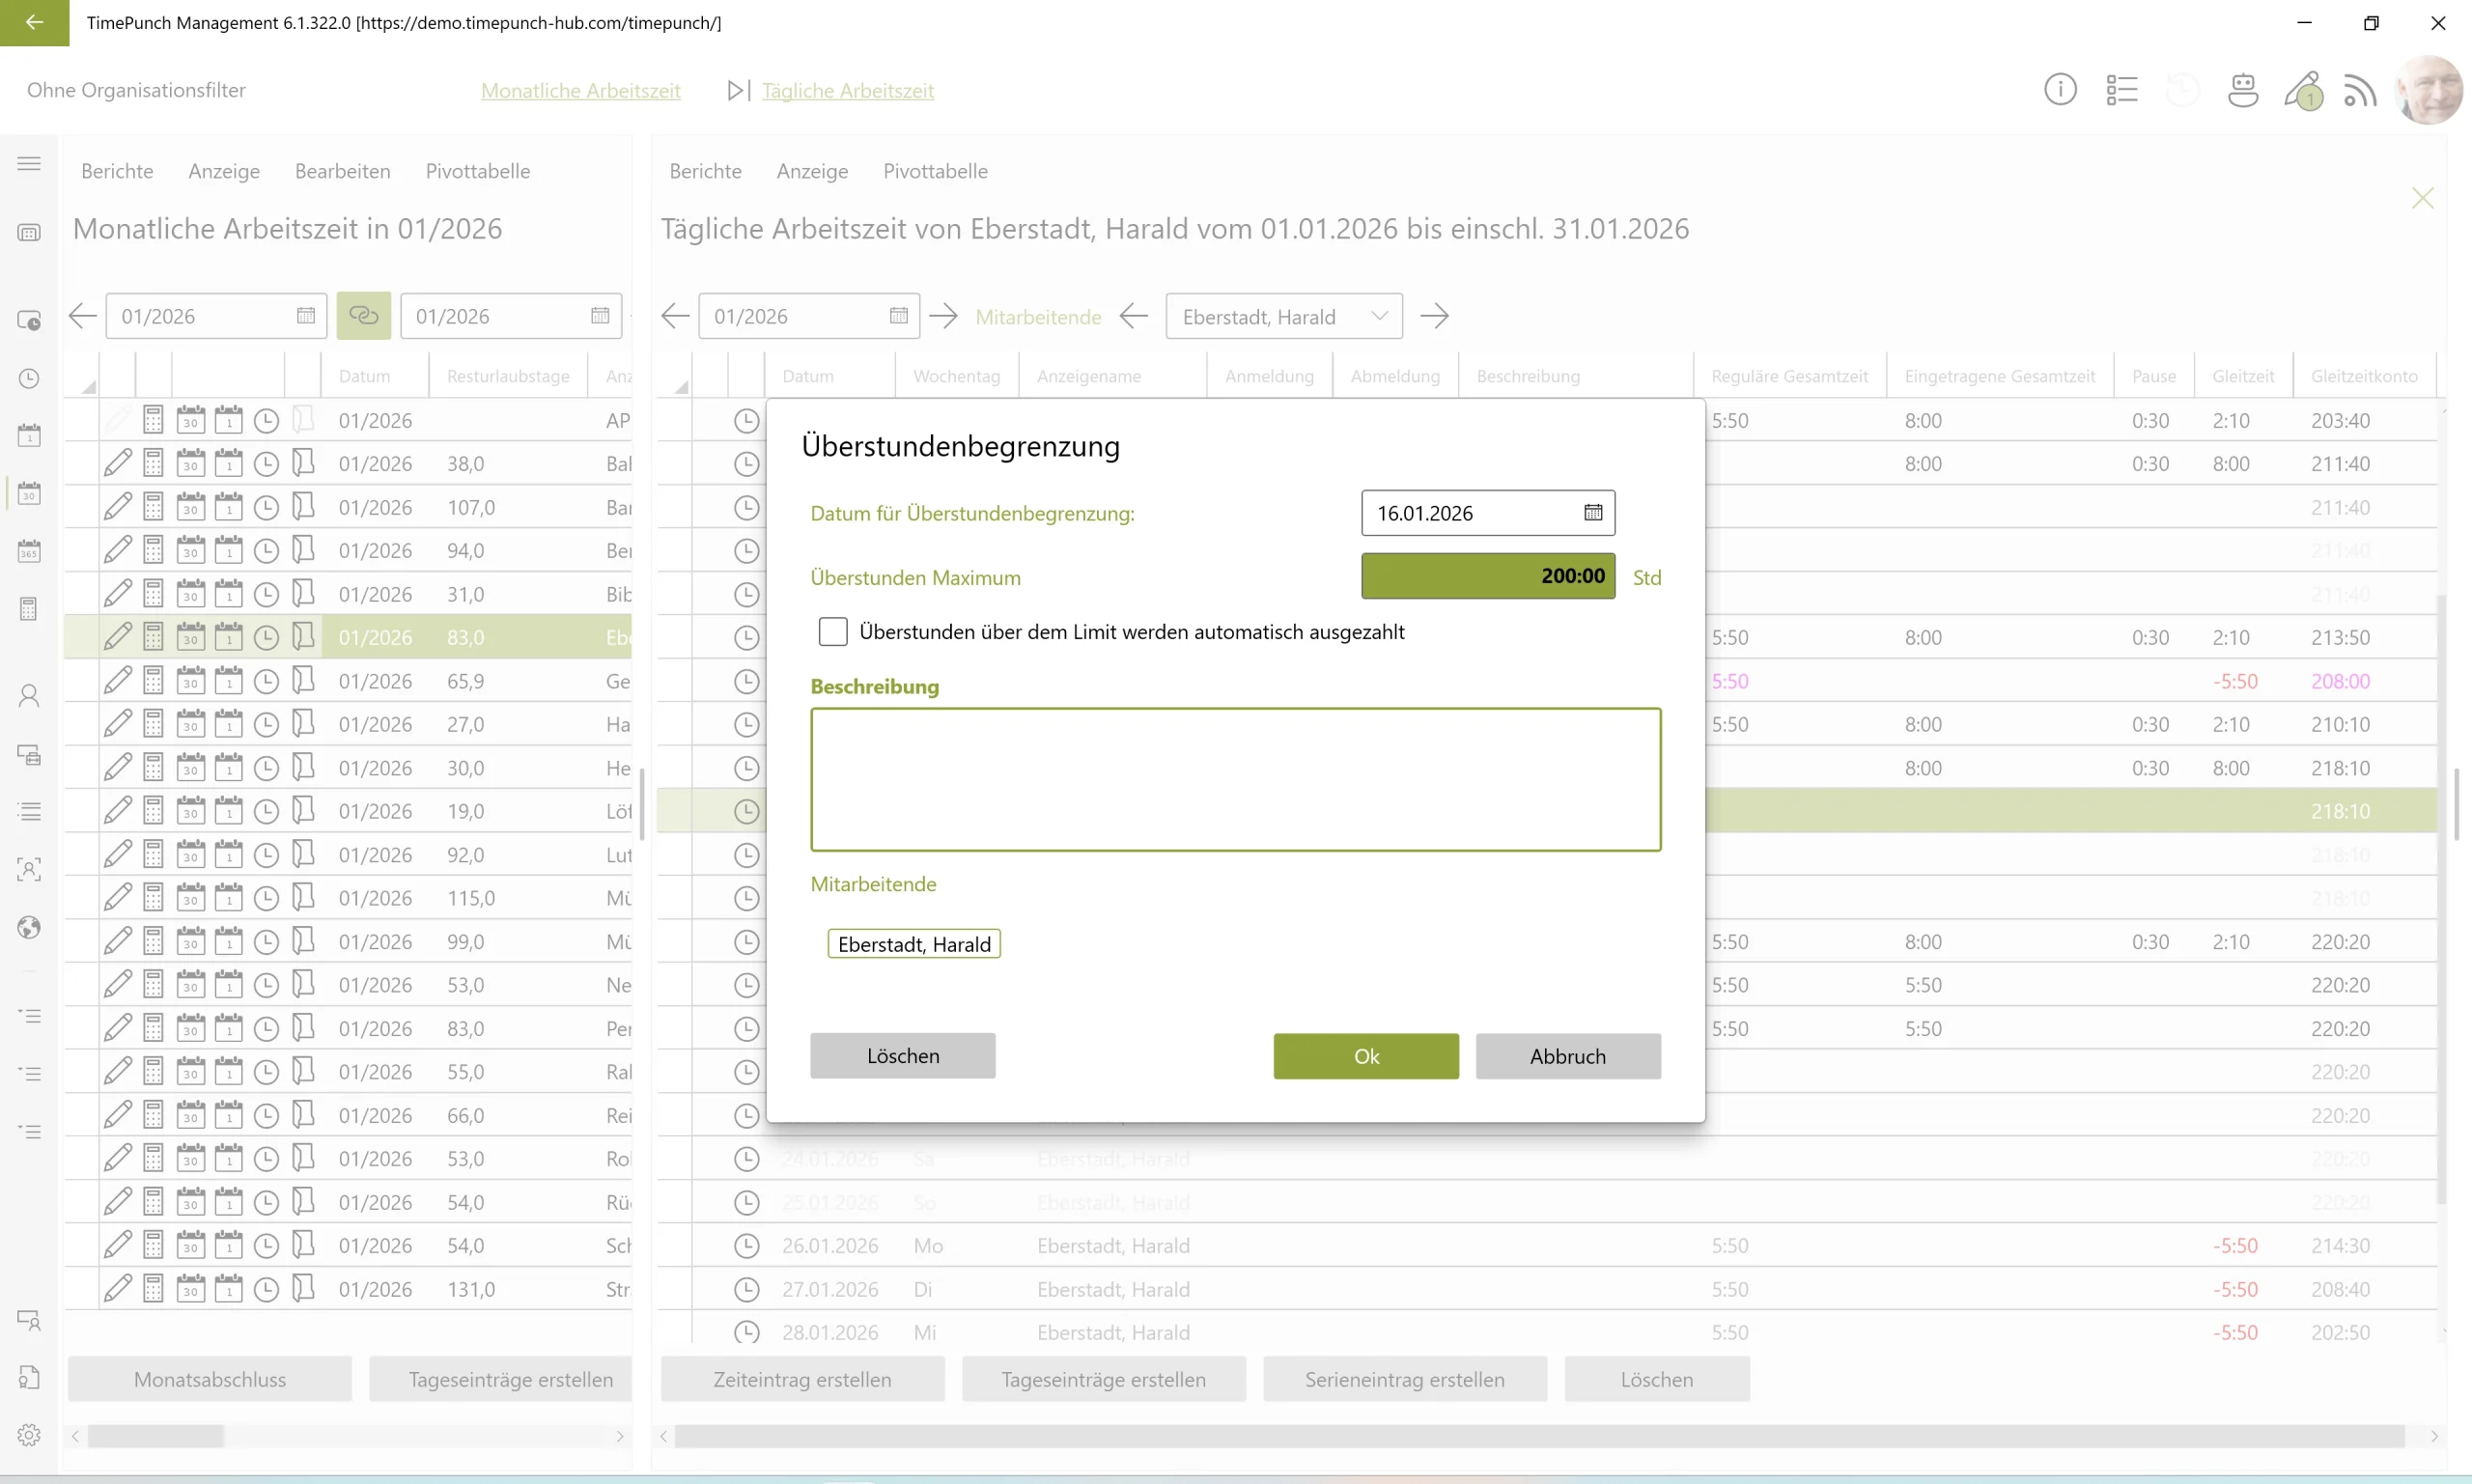Open the checklist icon in header
The width and height of the screenshot is (2472, 1484).
coord(2121,90)
